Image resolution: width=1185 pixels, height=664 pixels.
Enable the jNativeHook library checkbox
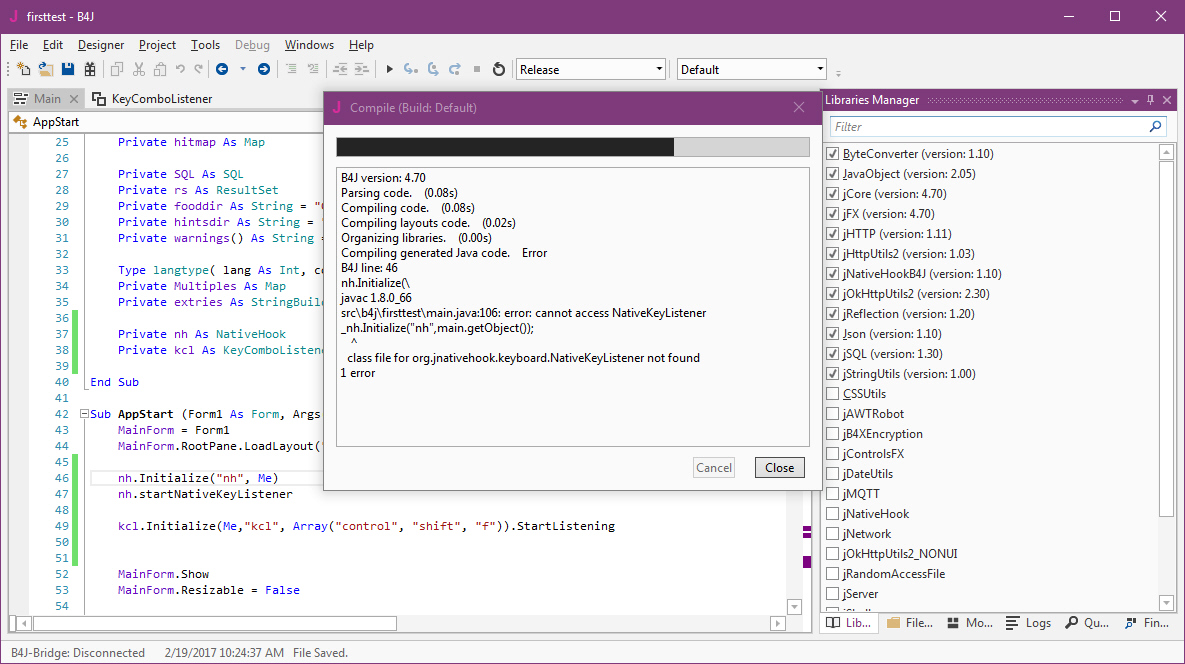click(x=833, y=514)
